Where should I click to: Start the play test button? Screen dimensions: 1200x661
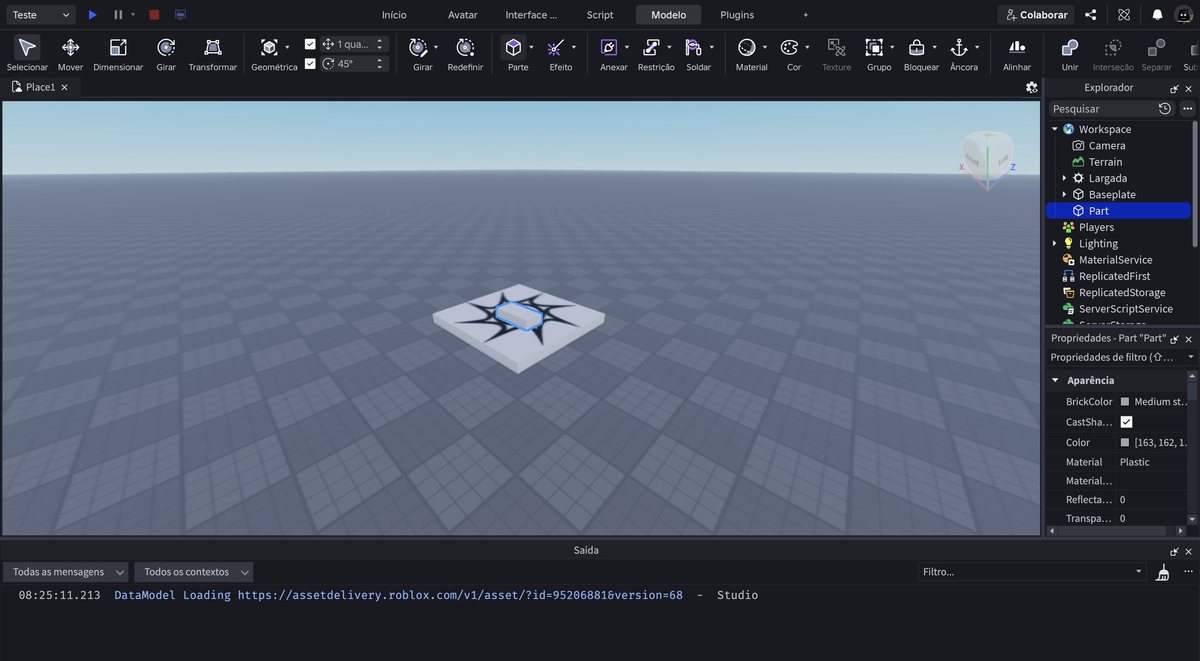tap(93, 15)
